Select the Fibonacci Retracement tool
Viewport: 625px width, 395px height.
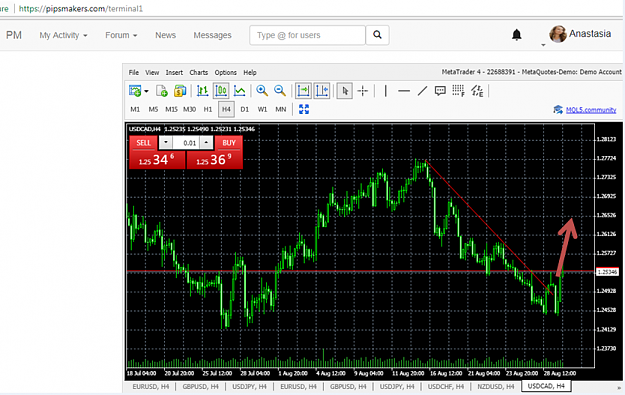458,91
